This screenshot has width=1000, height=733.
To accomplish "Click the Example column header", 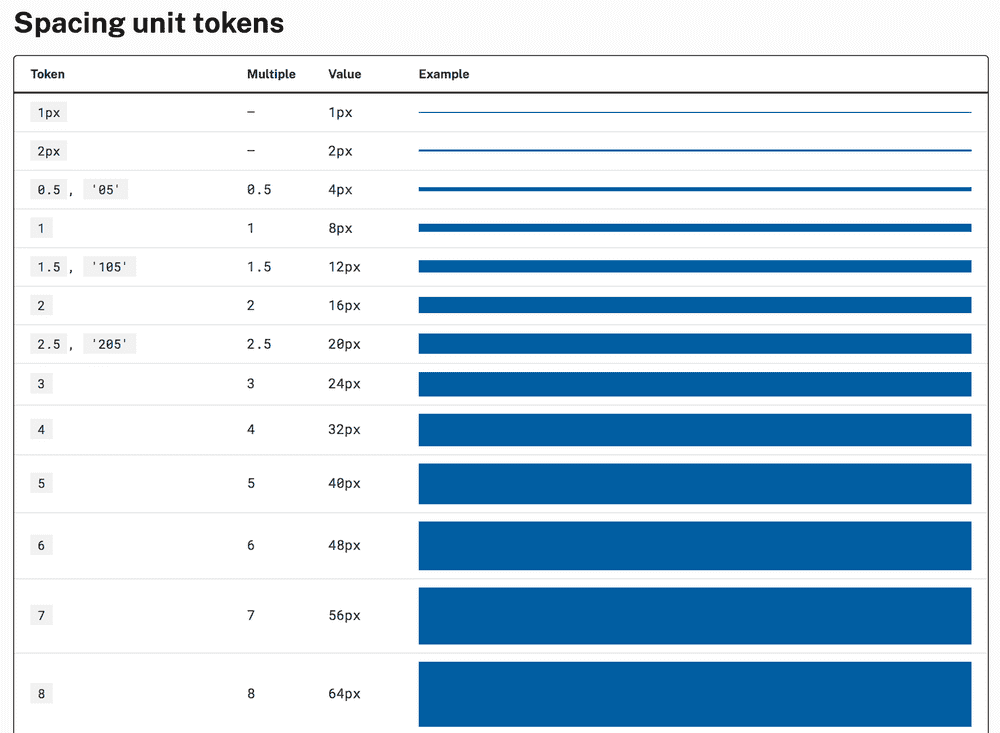I will point(444,74).
